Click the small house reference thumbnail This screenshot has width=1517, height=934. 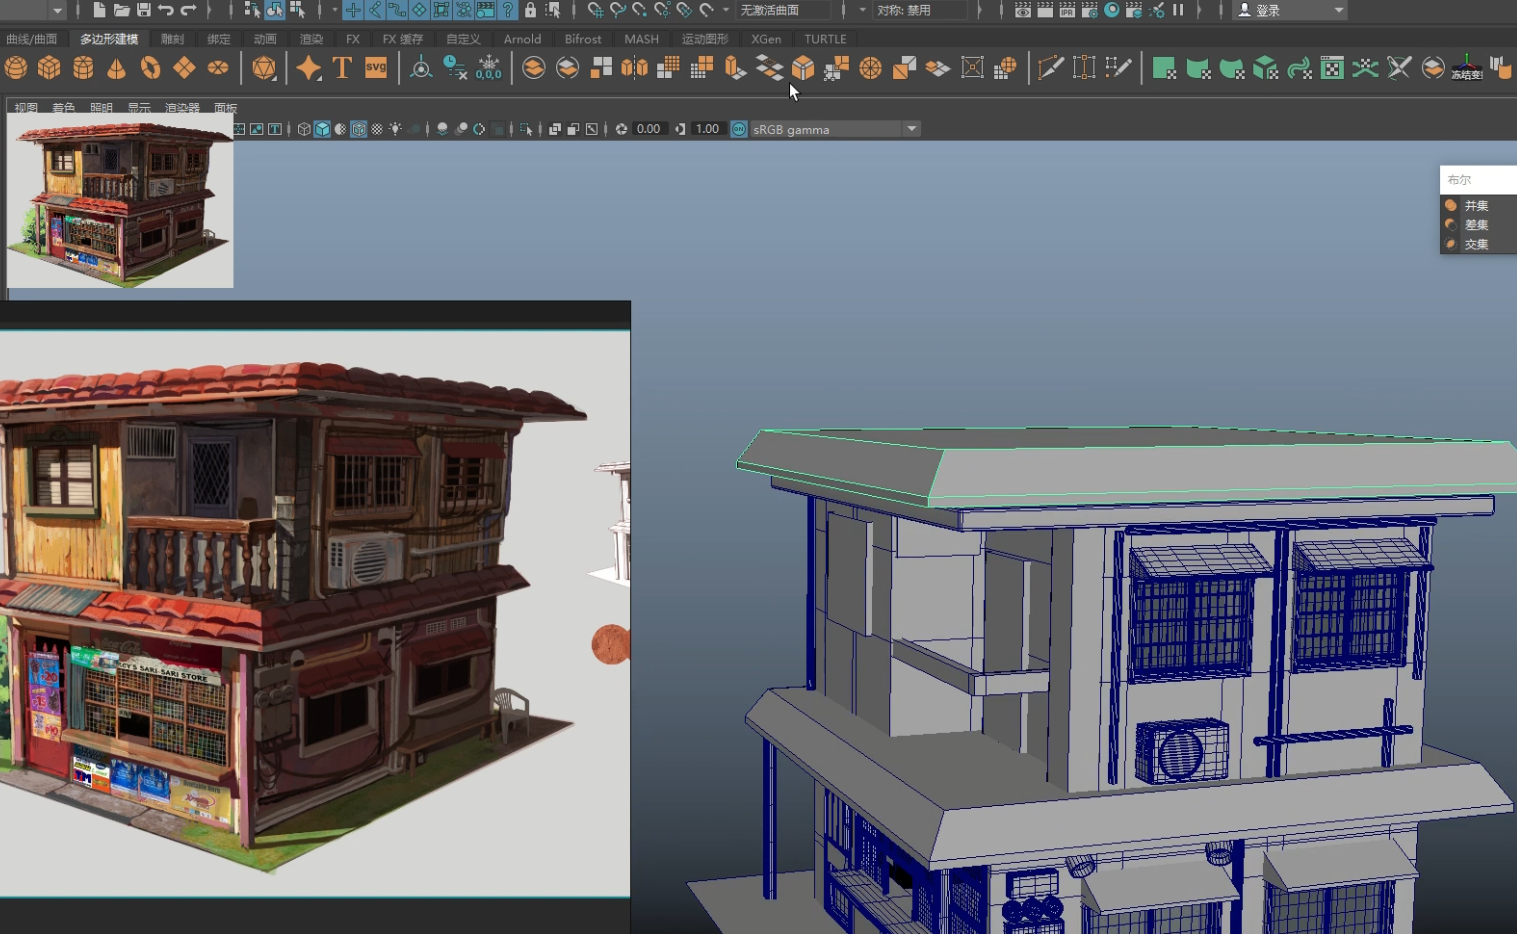(x=120, y=200)
